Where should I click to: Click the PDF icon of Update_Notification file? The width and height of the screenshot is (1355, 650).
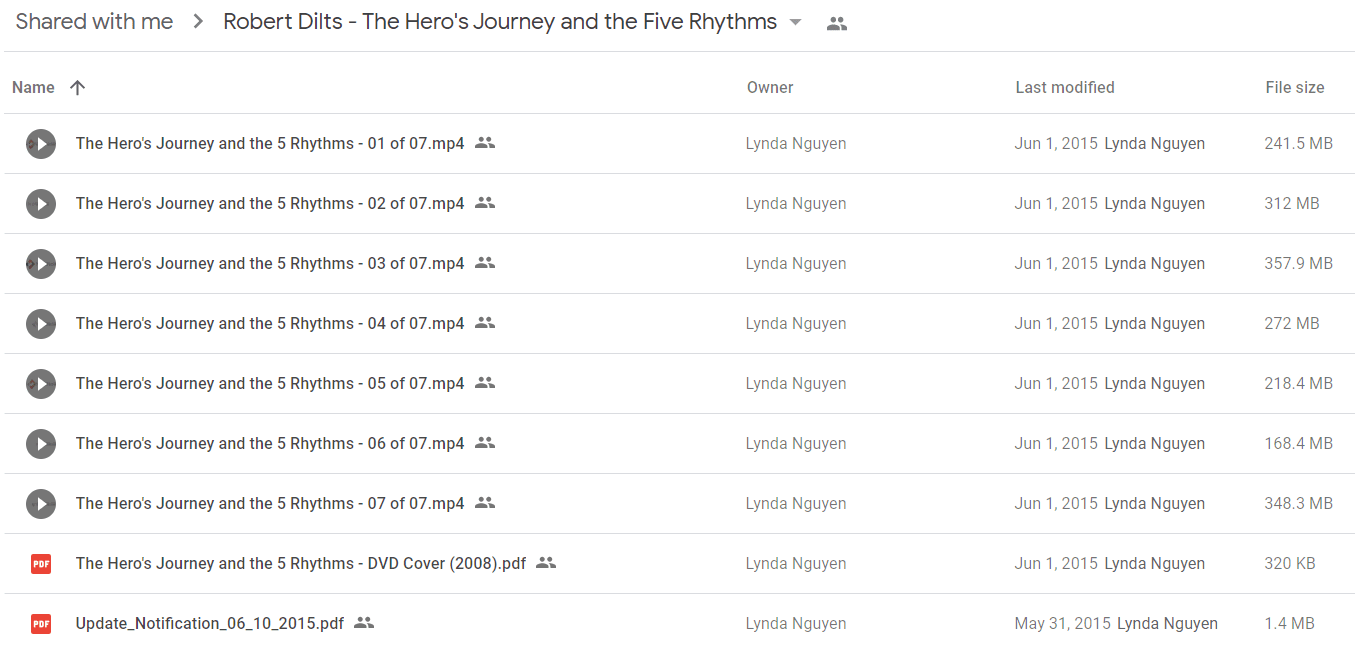coord(40,624)
